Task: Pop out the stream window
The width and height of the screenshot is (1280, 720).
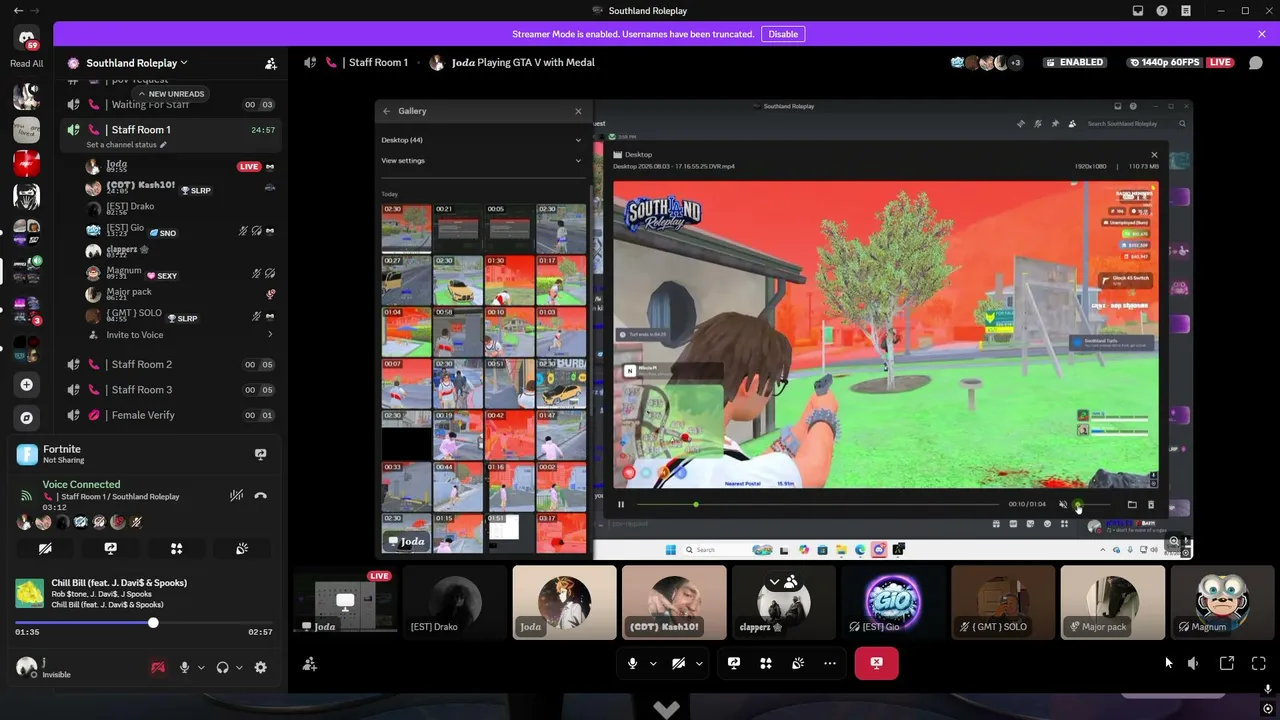Action: point(1227,663)
